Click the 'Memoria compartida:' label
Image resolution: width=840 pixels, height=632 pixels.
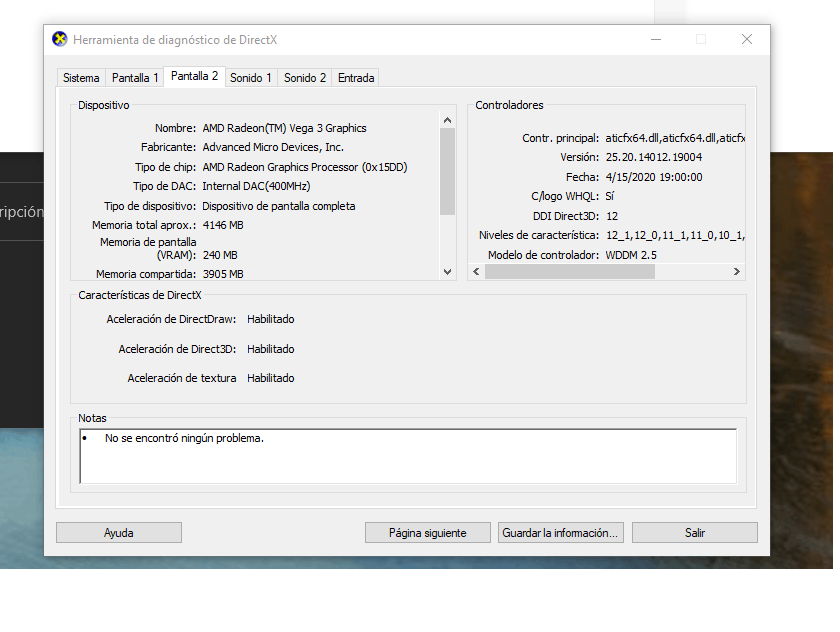146,274
